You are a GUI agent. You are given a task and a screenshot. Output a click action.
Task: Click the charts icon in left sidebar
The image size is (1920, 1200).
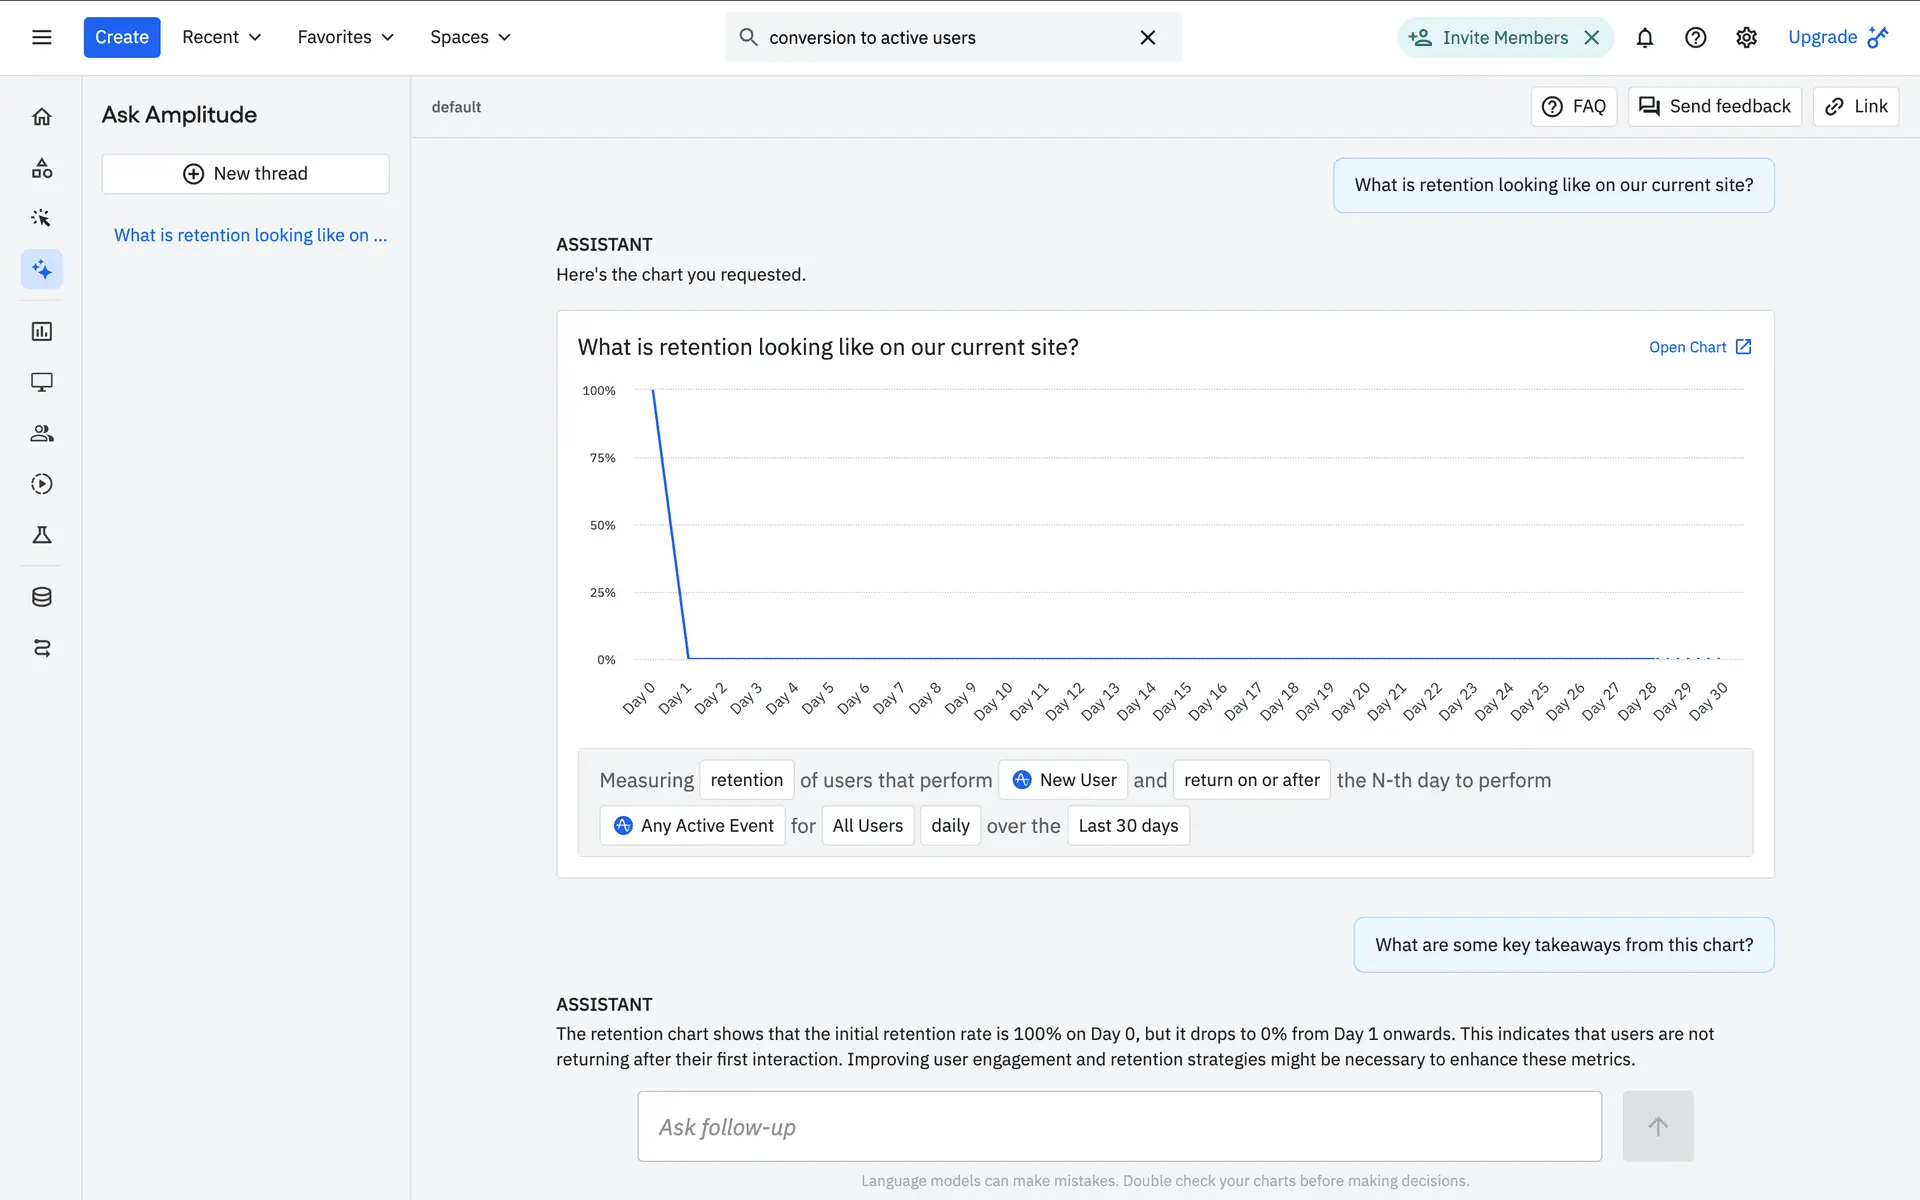click(41, 331)
